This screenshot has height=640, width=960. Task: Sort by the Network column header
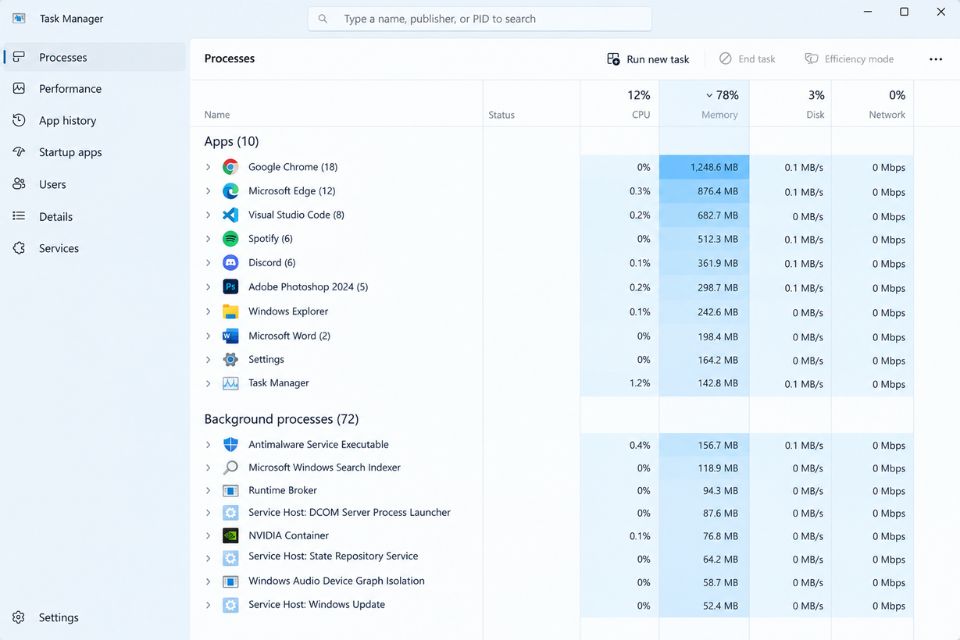coord(872,104)
